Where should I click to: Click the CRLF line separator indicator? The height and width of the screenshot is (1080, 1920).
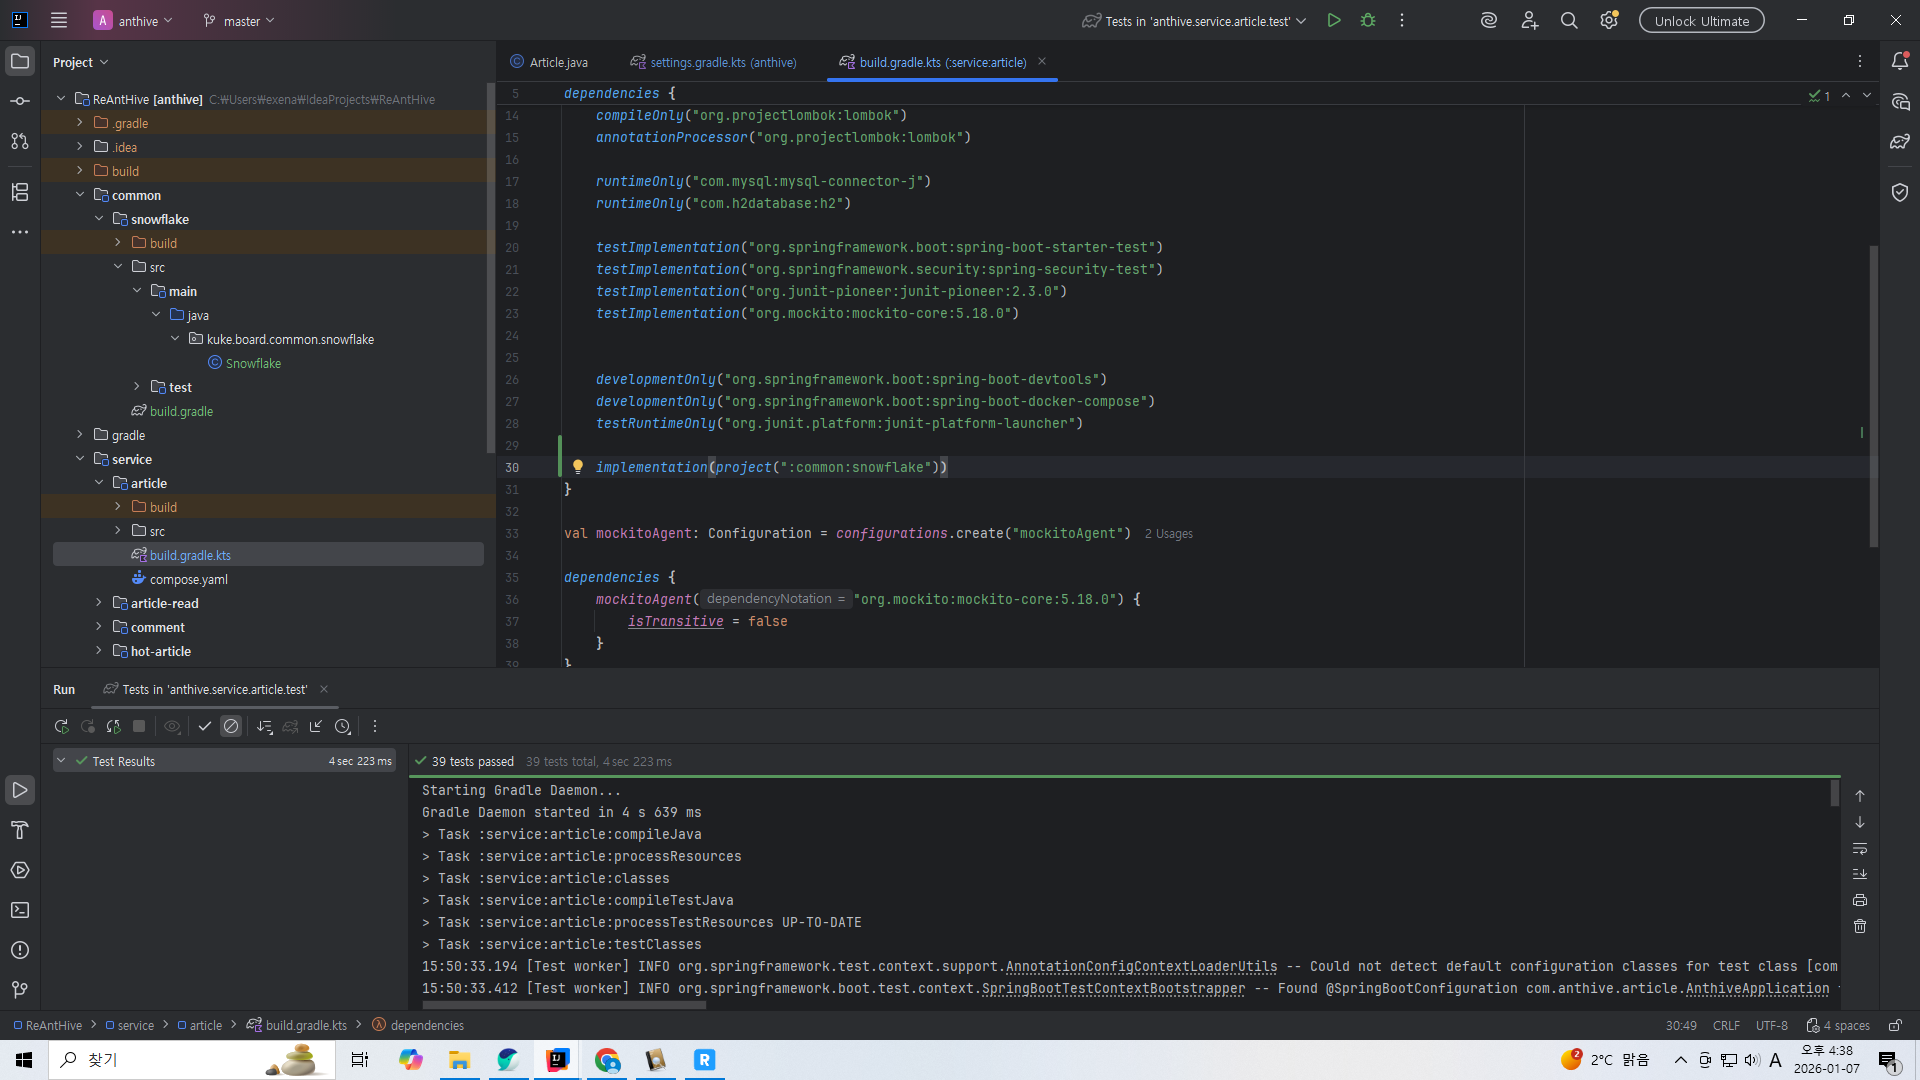pyautogui.click(x=1726, y=1026)
